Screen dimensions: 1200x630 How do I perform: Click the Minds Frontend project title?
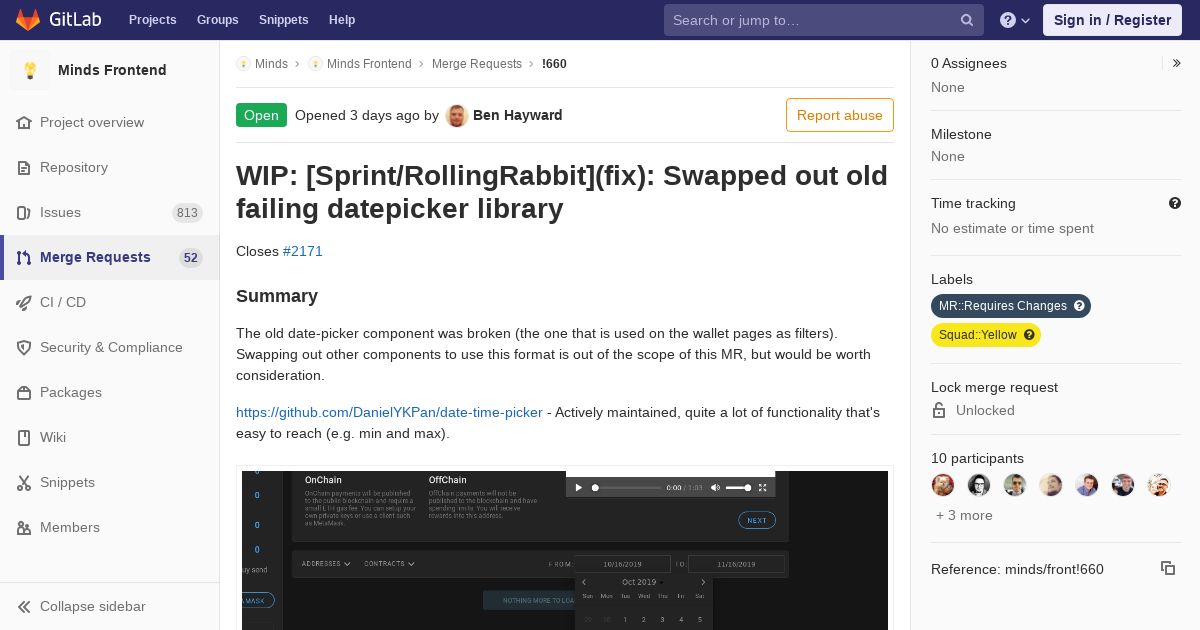(x=112, y=70)
